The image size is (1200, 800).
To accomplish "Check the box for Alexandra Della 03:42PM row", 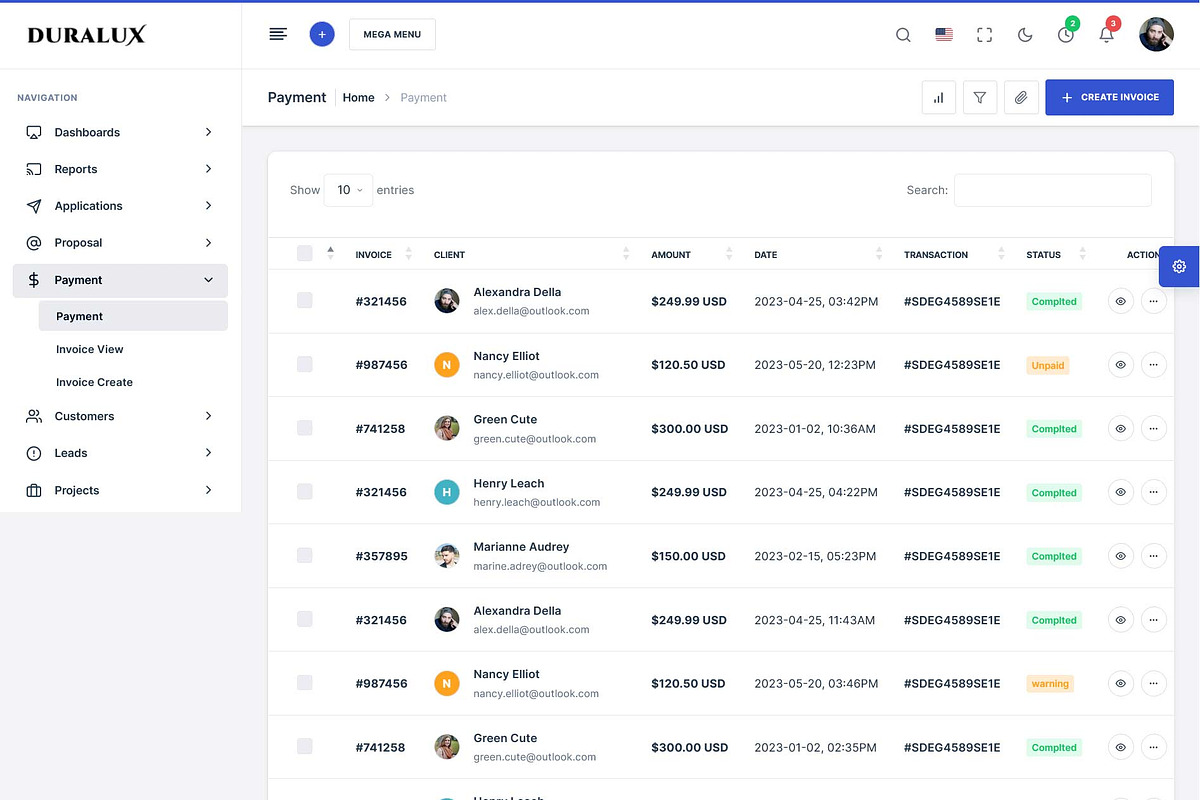I will 305,300.
